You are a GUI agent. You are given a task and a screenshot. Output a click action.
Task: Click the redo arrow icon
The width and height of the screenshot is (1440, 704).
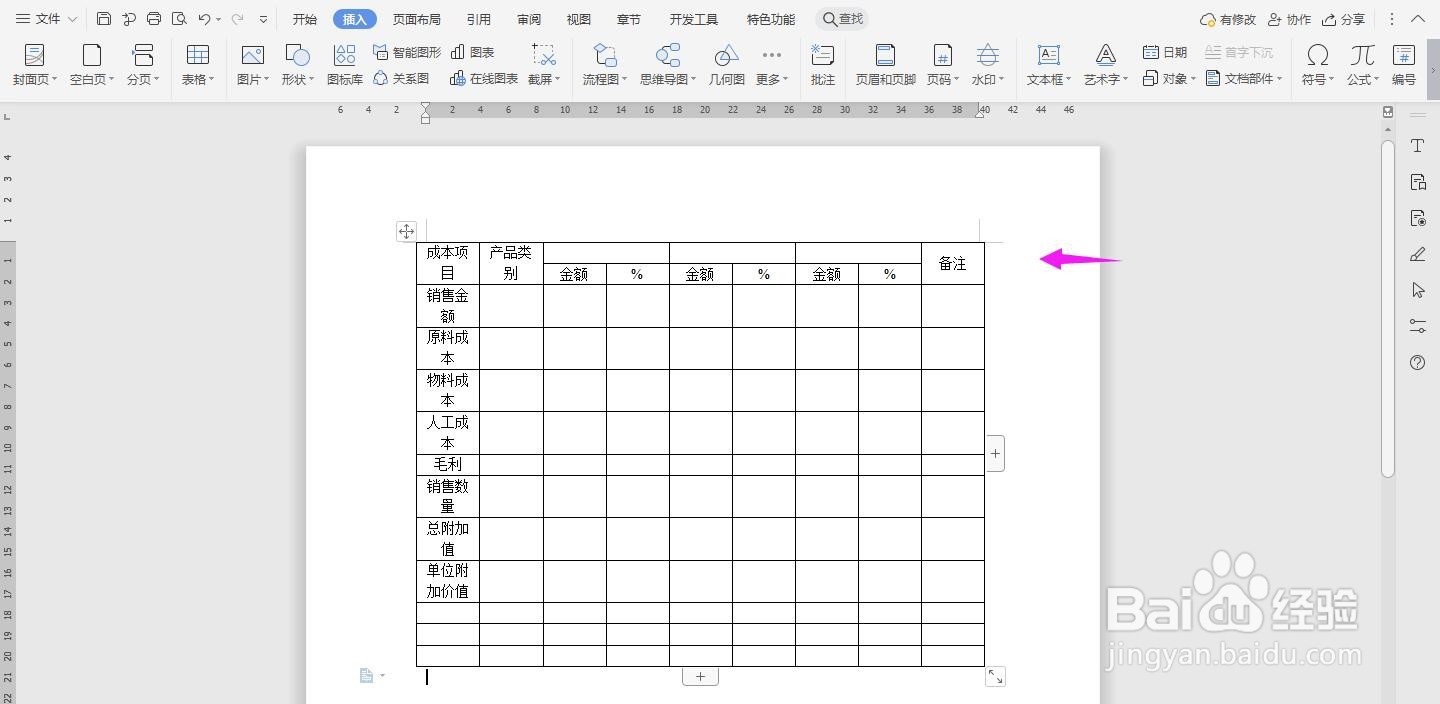[237, 19]
